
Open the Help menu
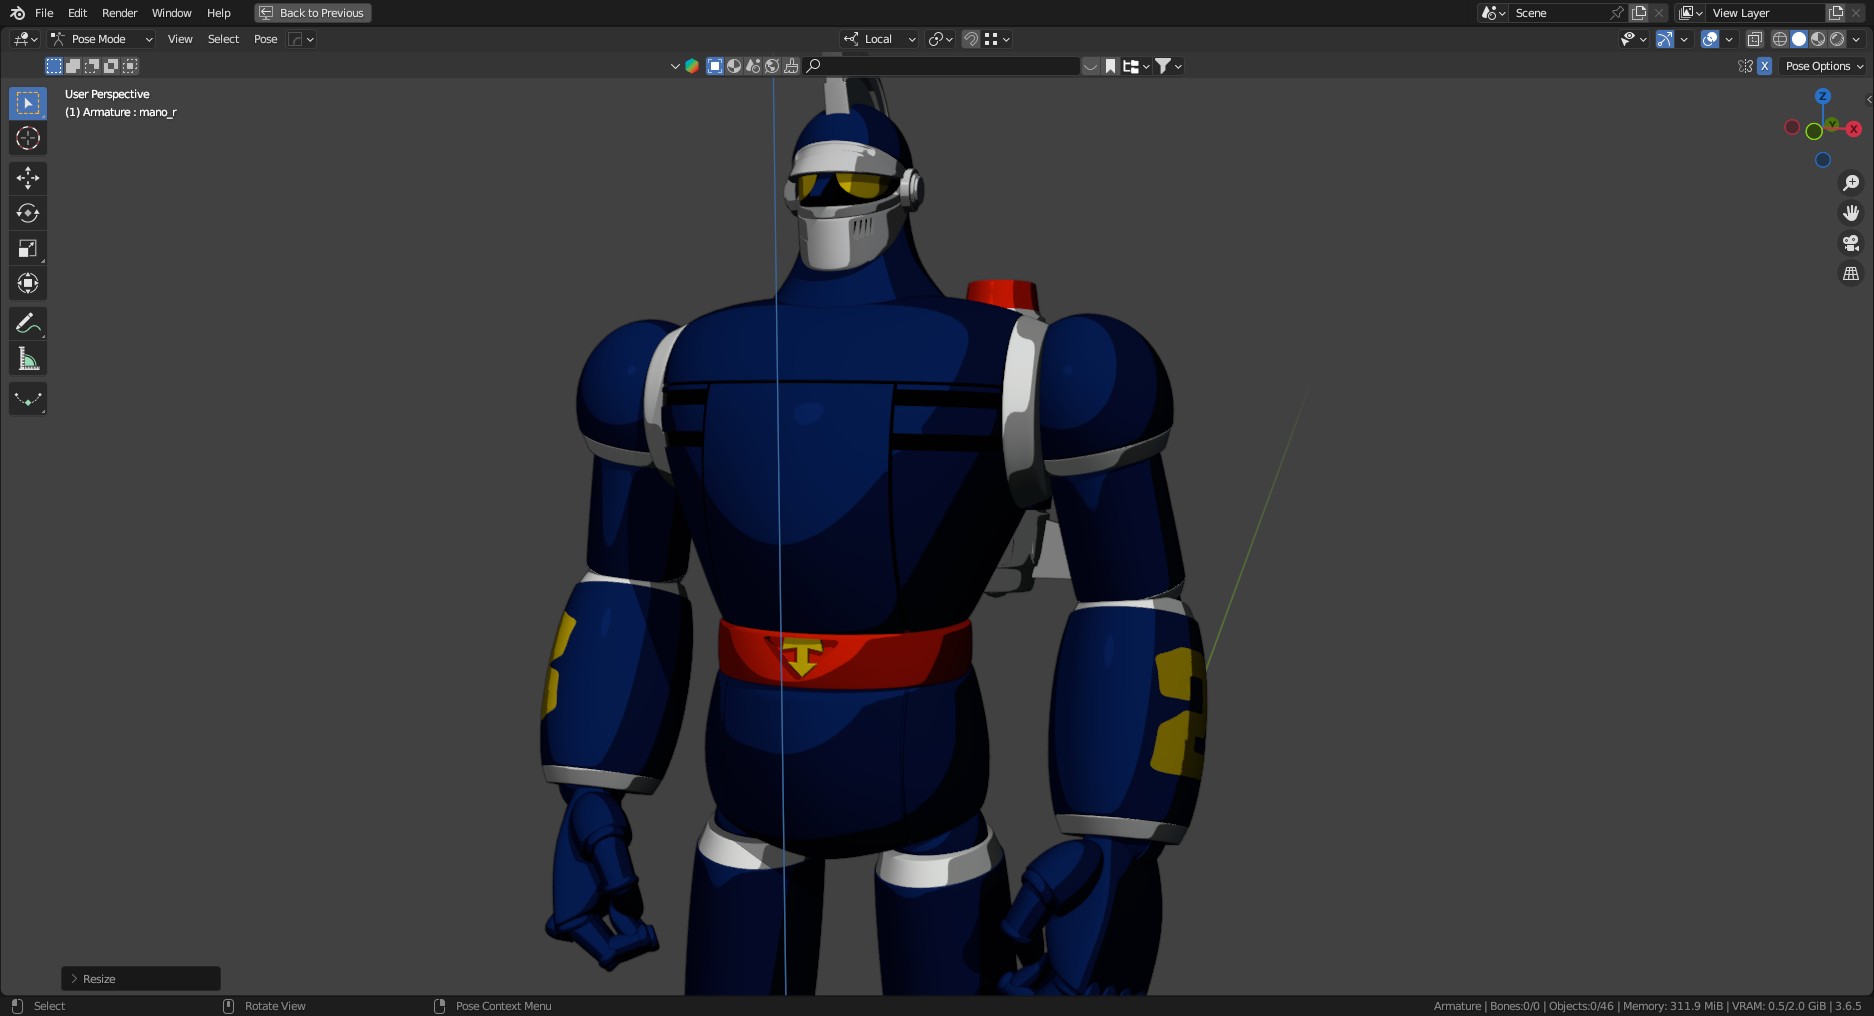pyautogui.click(x=218, y=13)
